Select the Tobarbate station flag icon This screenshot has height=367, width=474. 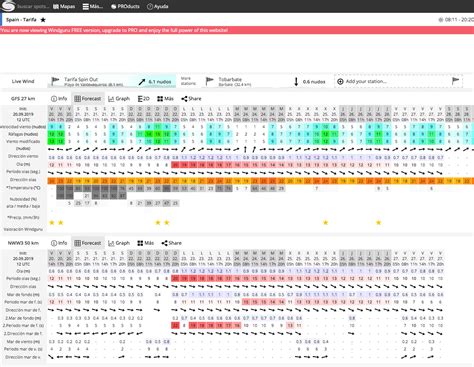tap(209, 81)
